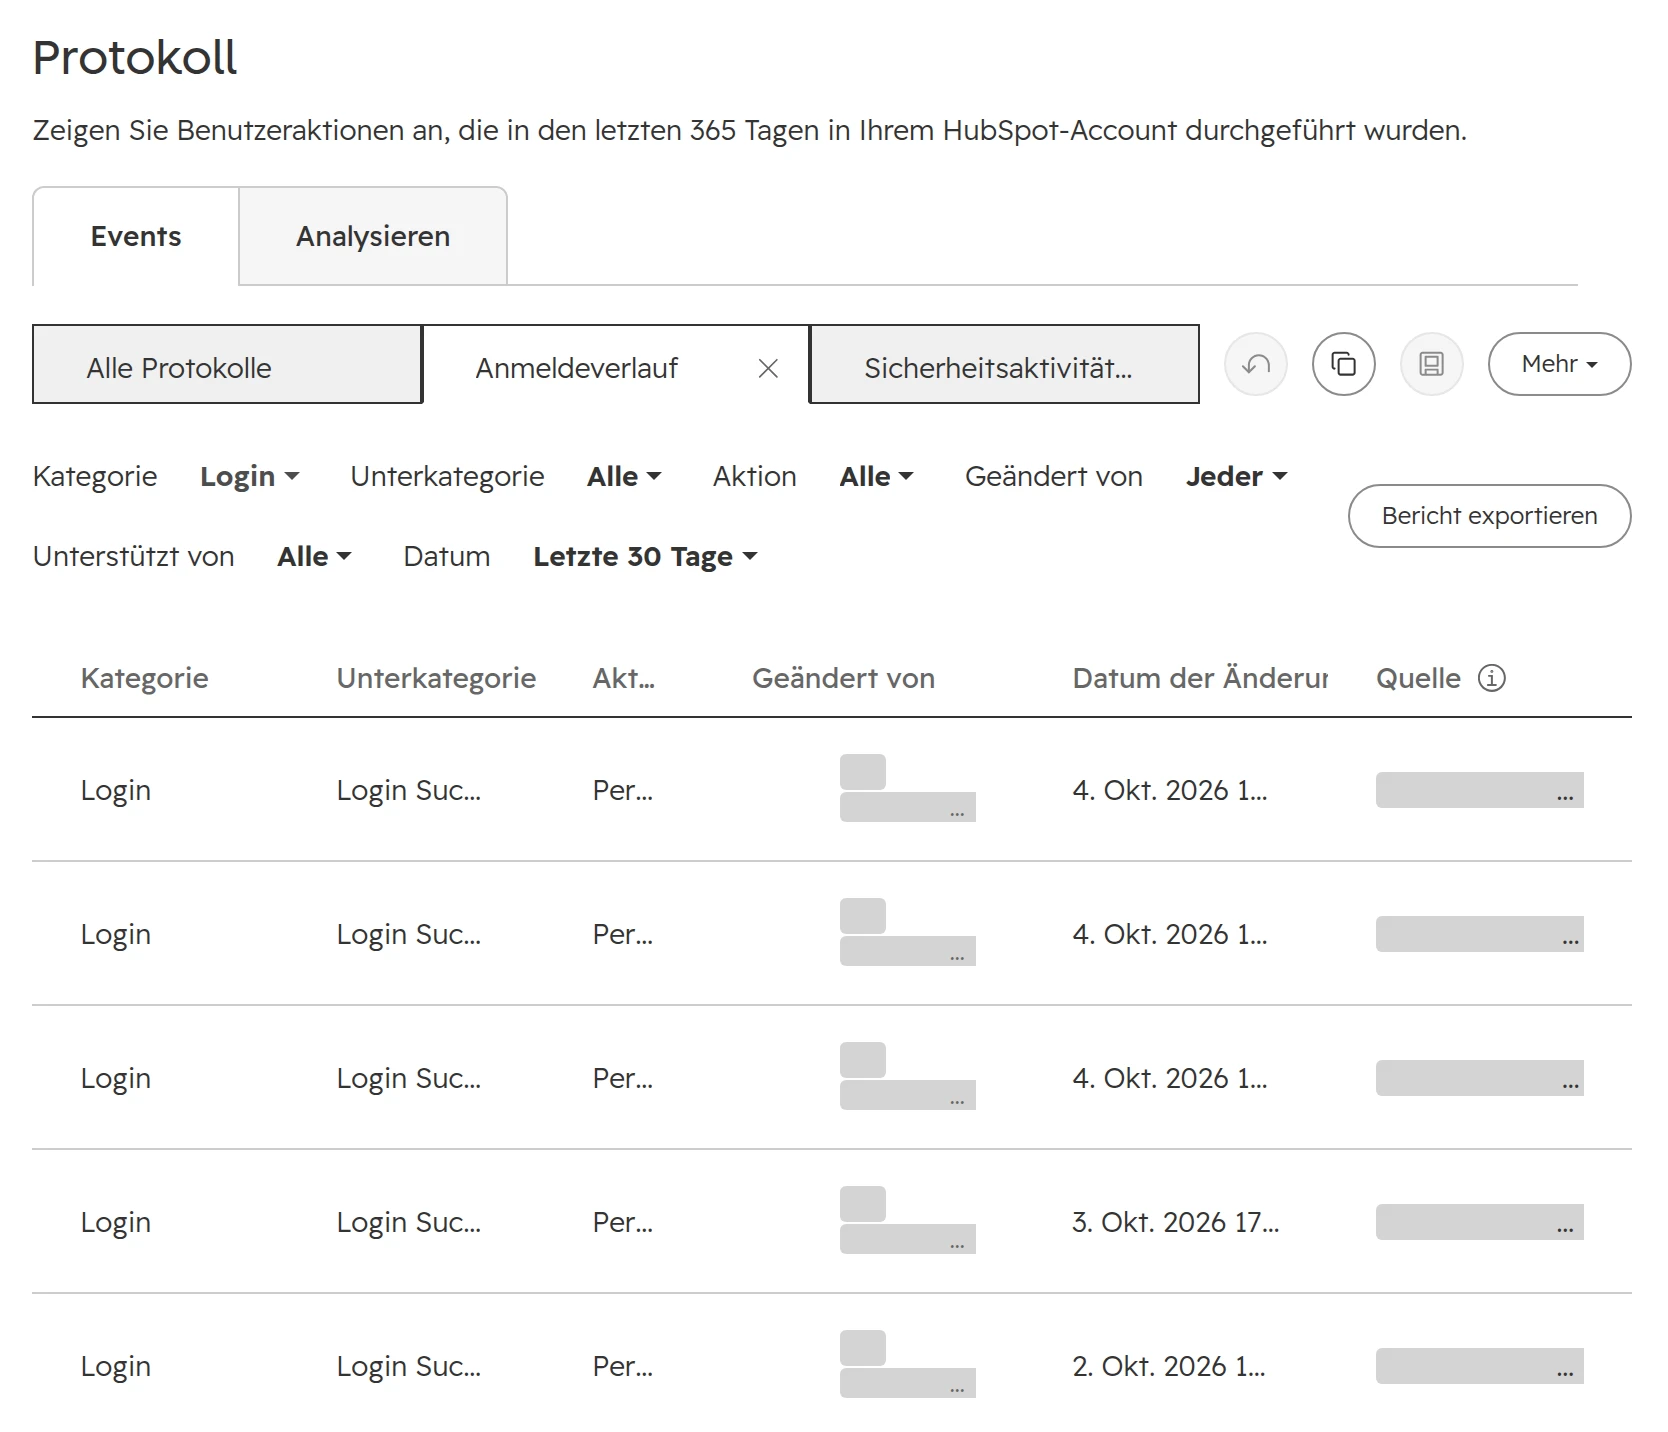This screenshot has height=1432, width=1668.
Task: Click the duplicate view icon button
Action: tap(1343, 364)
